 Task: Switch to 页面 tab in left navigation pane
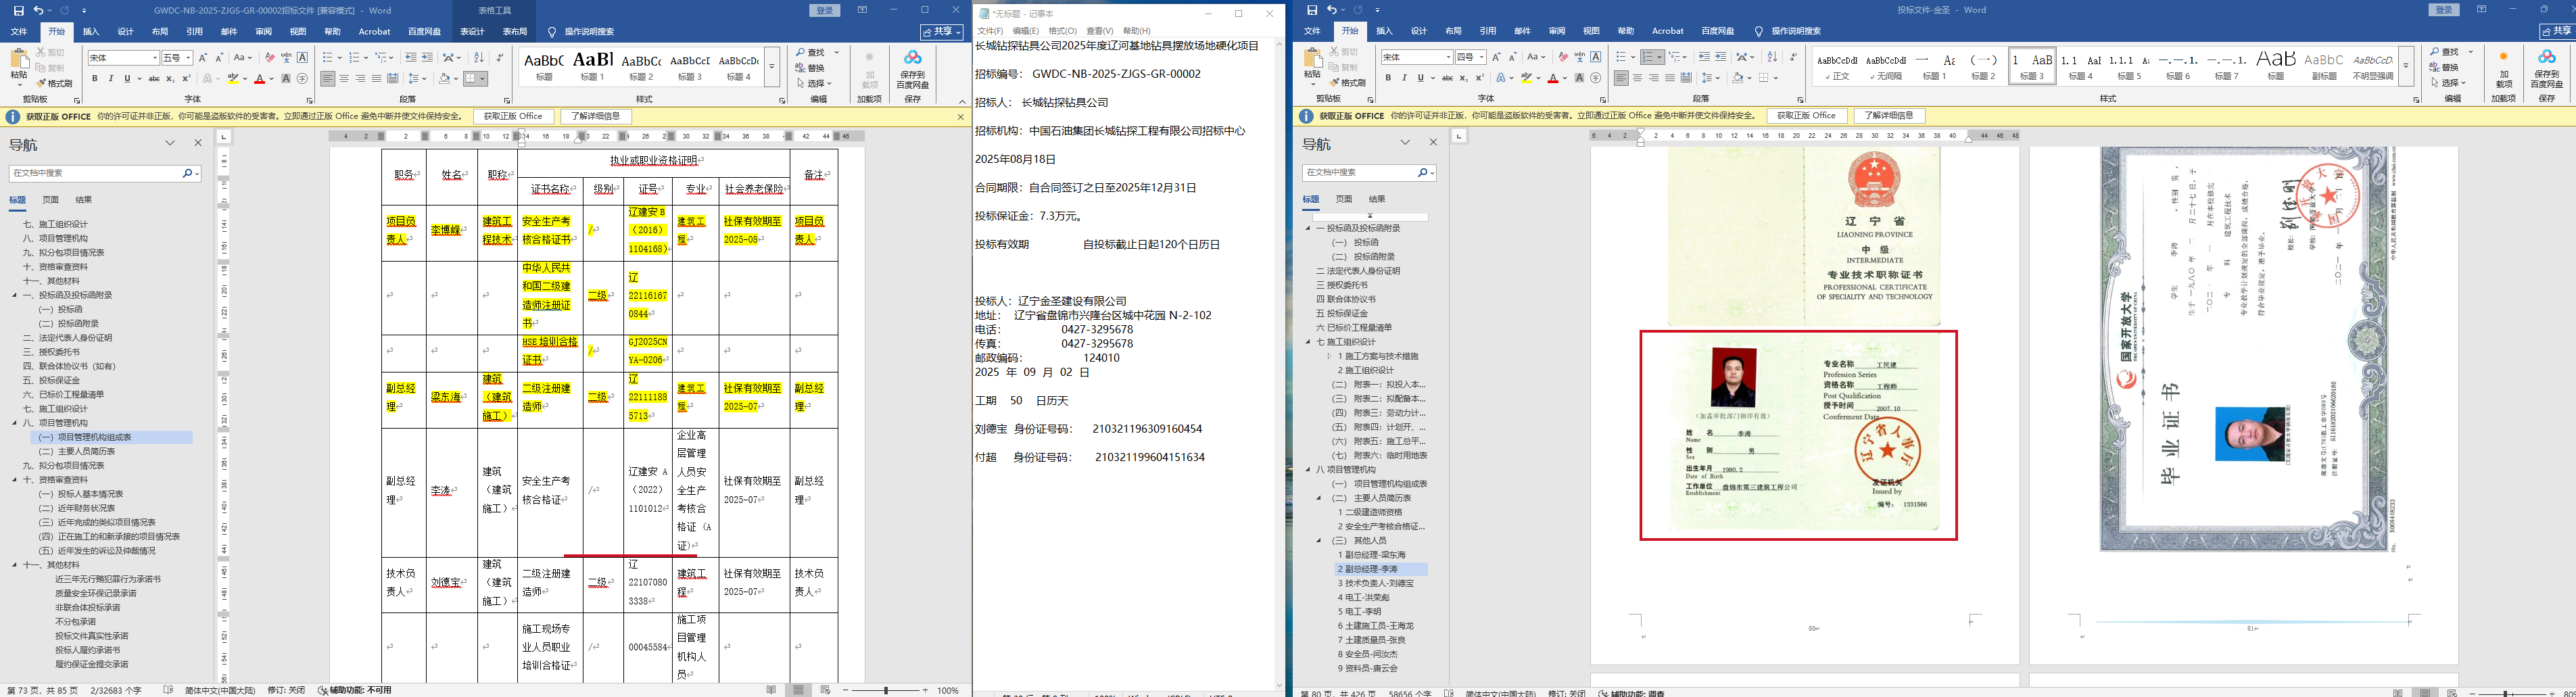(x=50, y=200)
